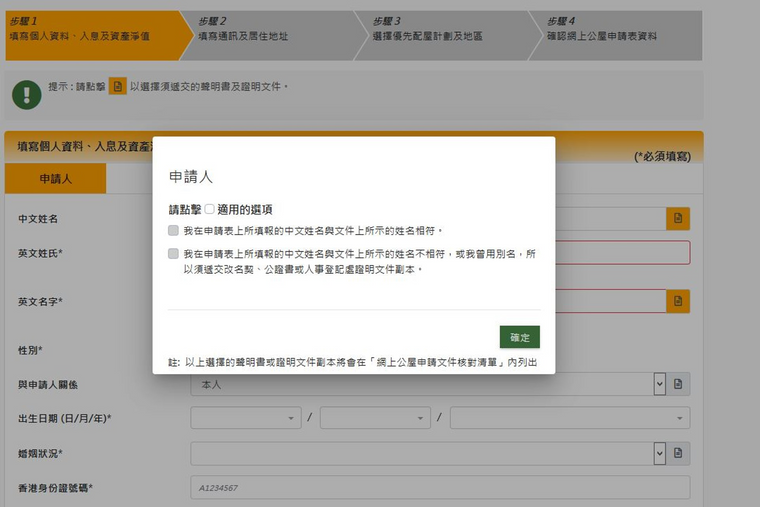The height and width of the screenshot is (507, 760).
Task: Click the 性別* label
Action: pyautogui.click(x=30, y=350)
